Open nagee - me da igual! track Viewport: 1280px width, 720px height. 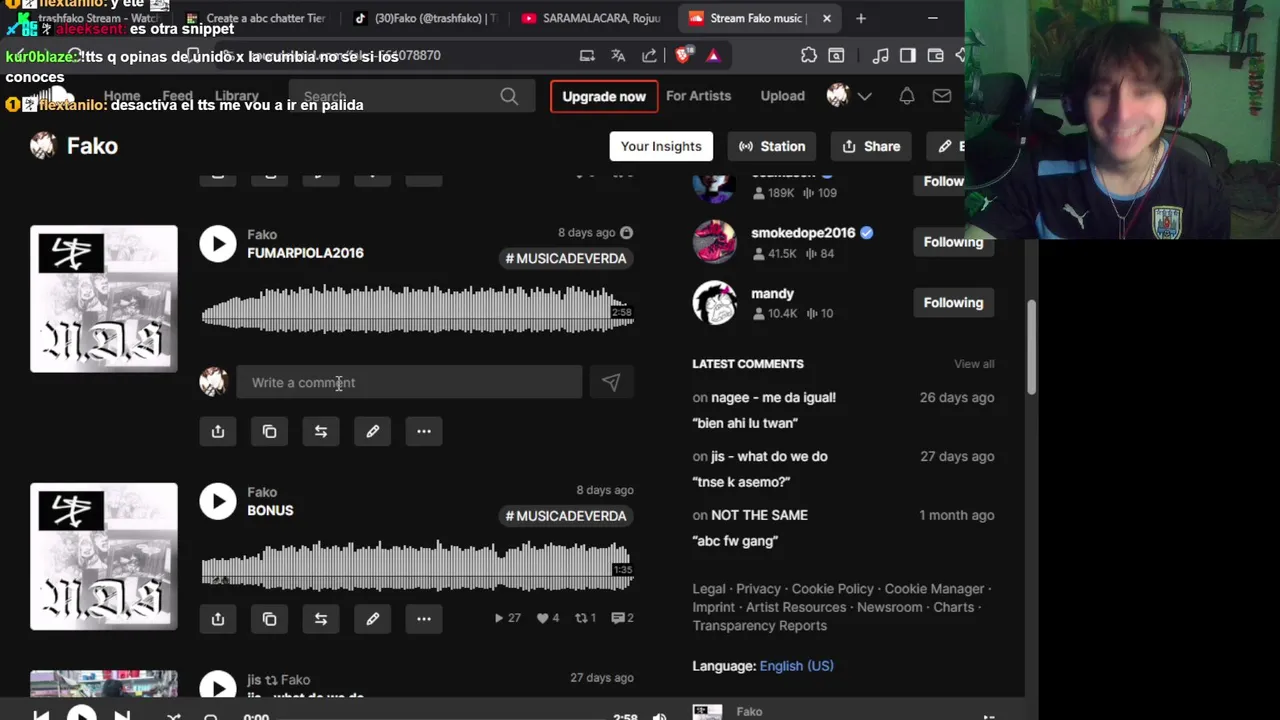coord(773,397)
